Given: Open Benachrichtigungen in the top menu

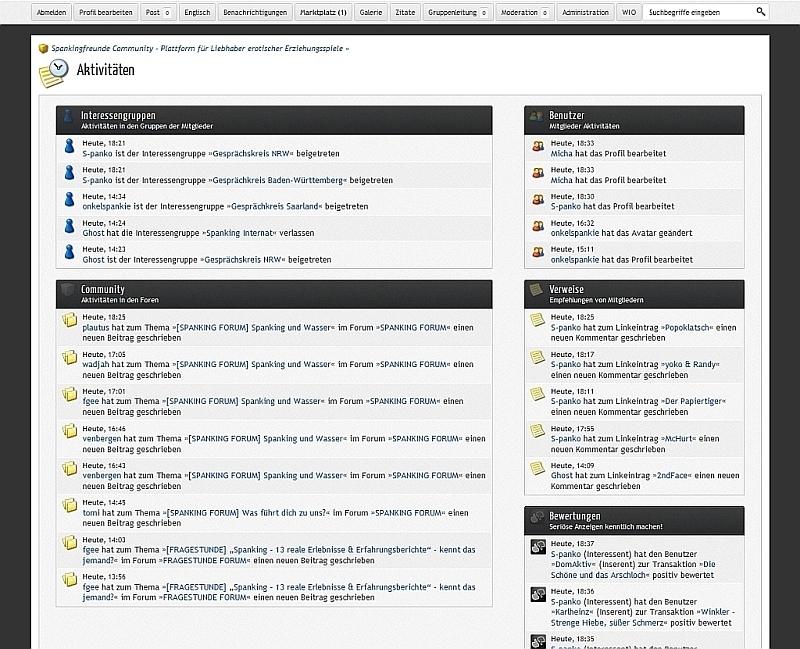Looking at the screenshot, I should (255, 12).
